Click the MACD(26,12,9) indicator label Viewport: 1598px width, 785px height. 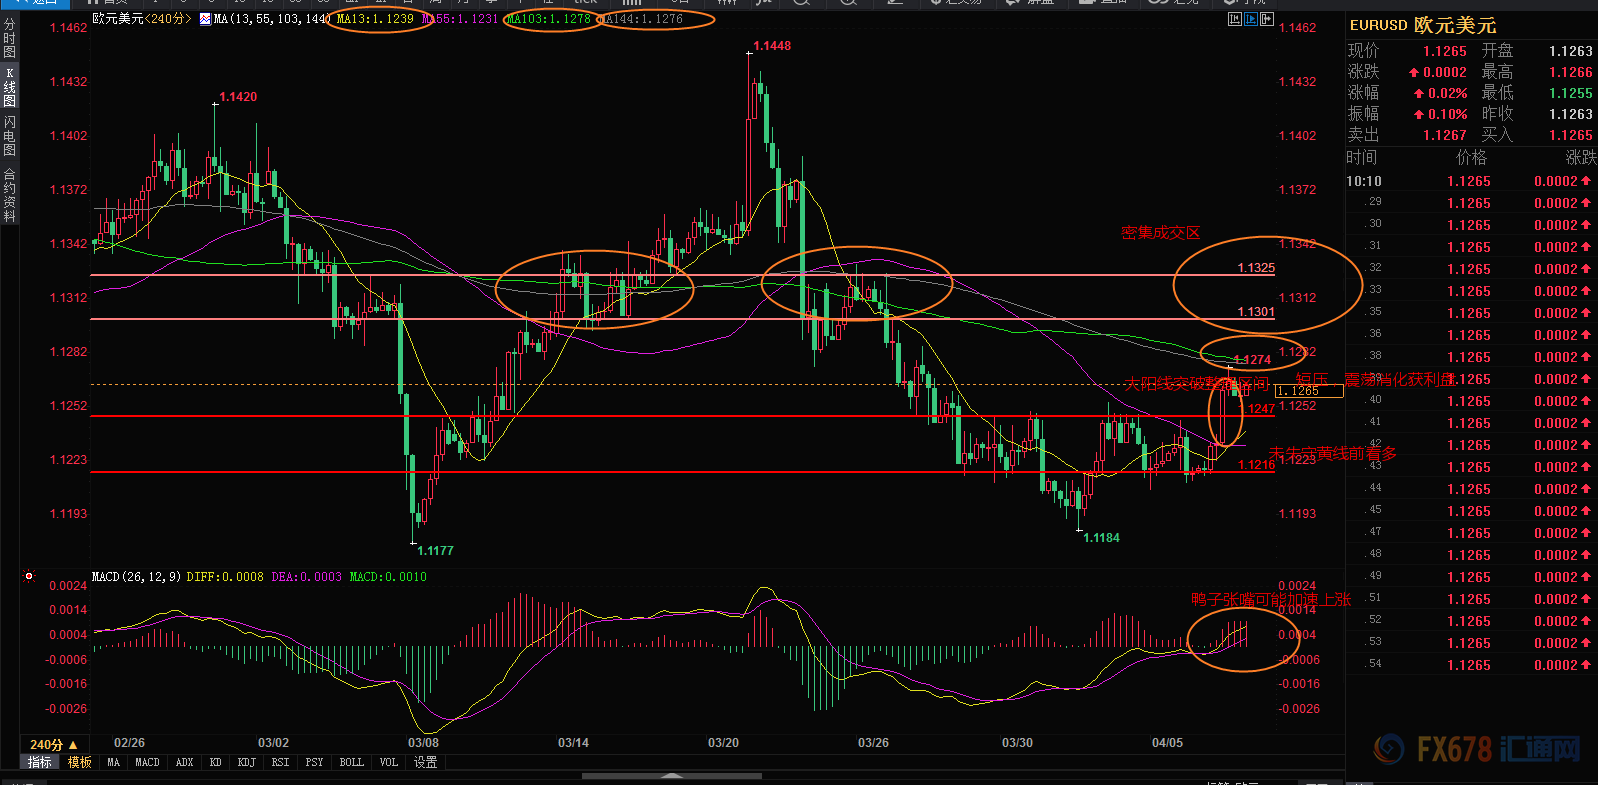136,577
